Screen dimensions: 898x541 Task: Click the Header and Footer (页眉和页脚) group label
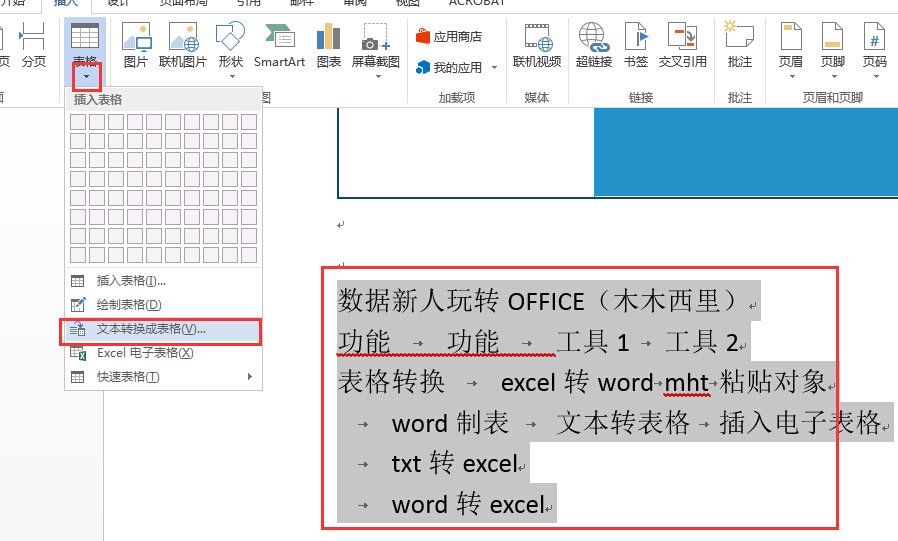click(x=832, y=98)
